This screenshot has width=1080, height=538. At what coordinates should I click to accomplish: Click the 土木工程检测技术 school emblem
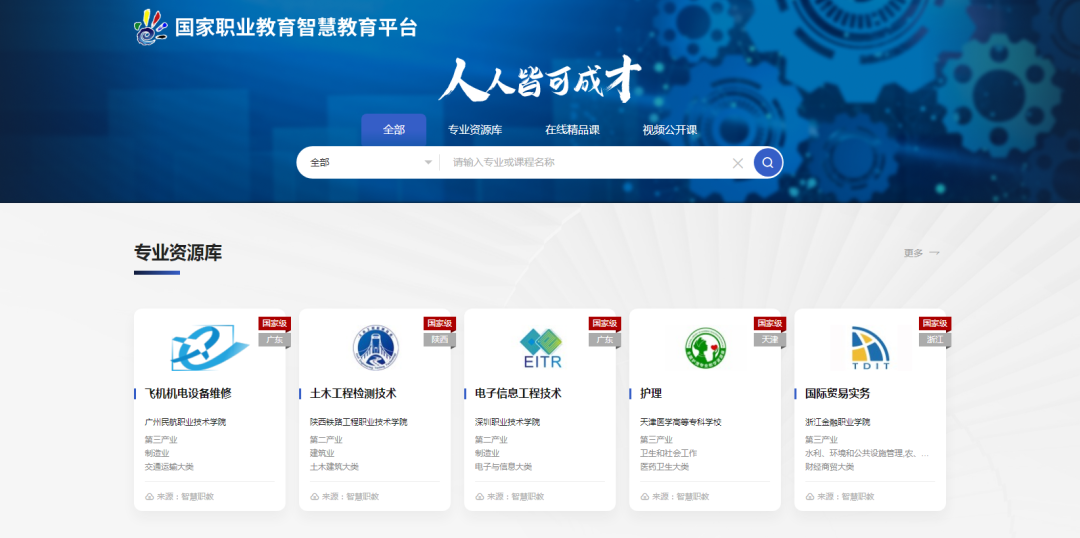[375, 348]
